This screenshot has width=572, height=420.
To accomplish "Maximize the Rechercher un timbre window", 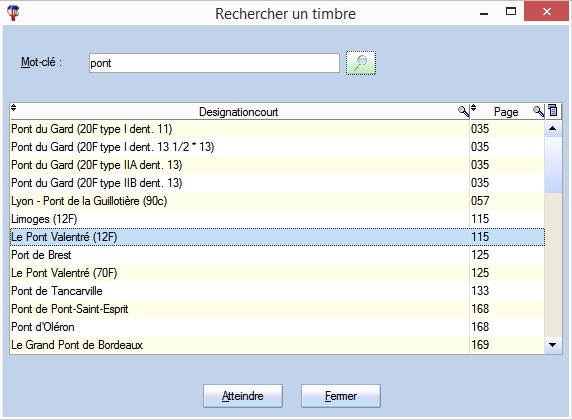I will tap(511, 12).
